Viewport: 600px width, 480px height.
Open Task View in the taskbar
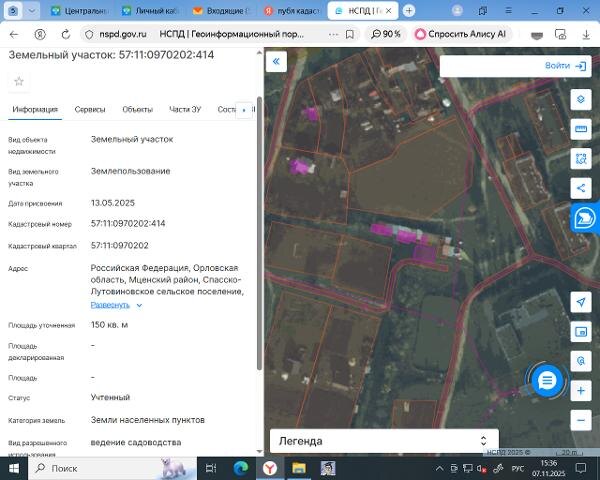point(211,468)
